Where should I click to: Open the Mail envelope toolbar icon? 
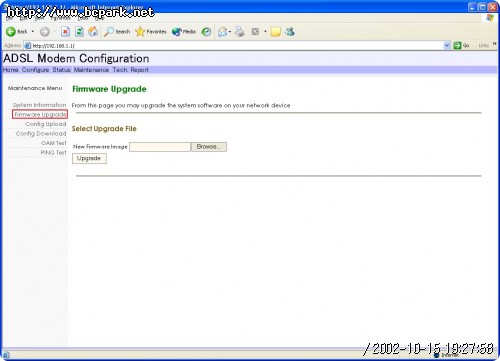click(223, 32)
